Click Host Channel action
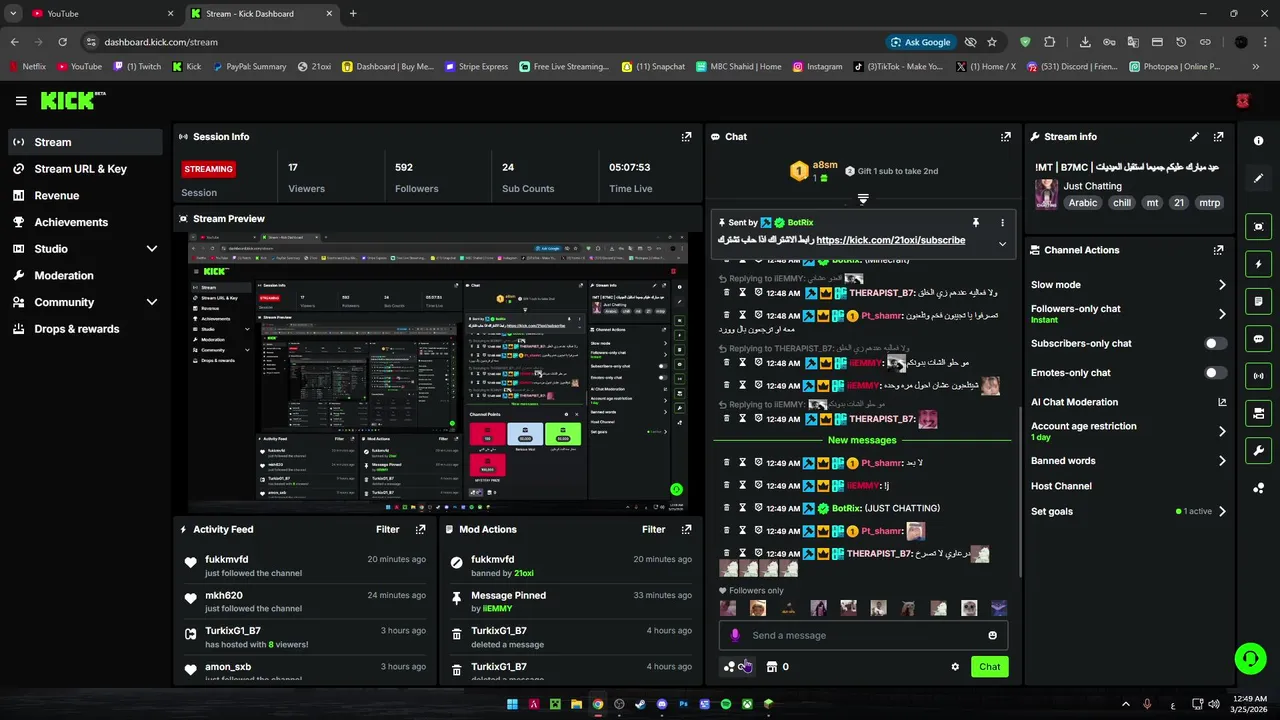 1061,486
